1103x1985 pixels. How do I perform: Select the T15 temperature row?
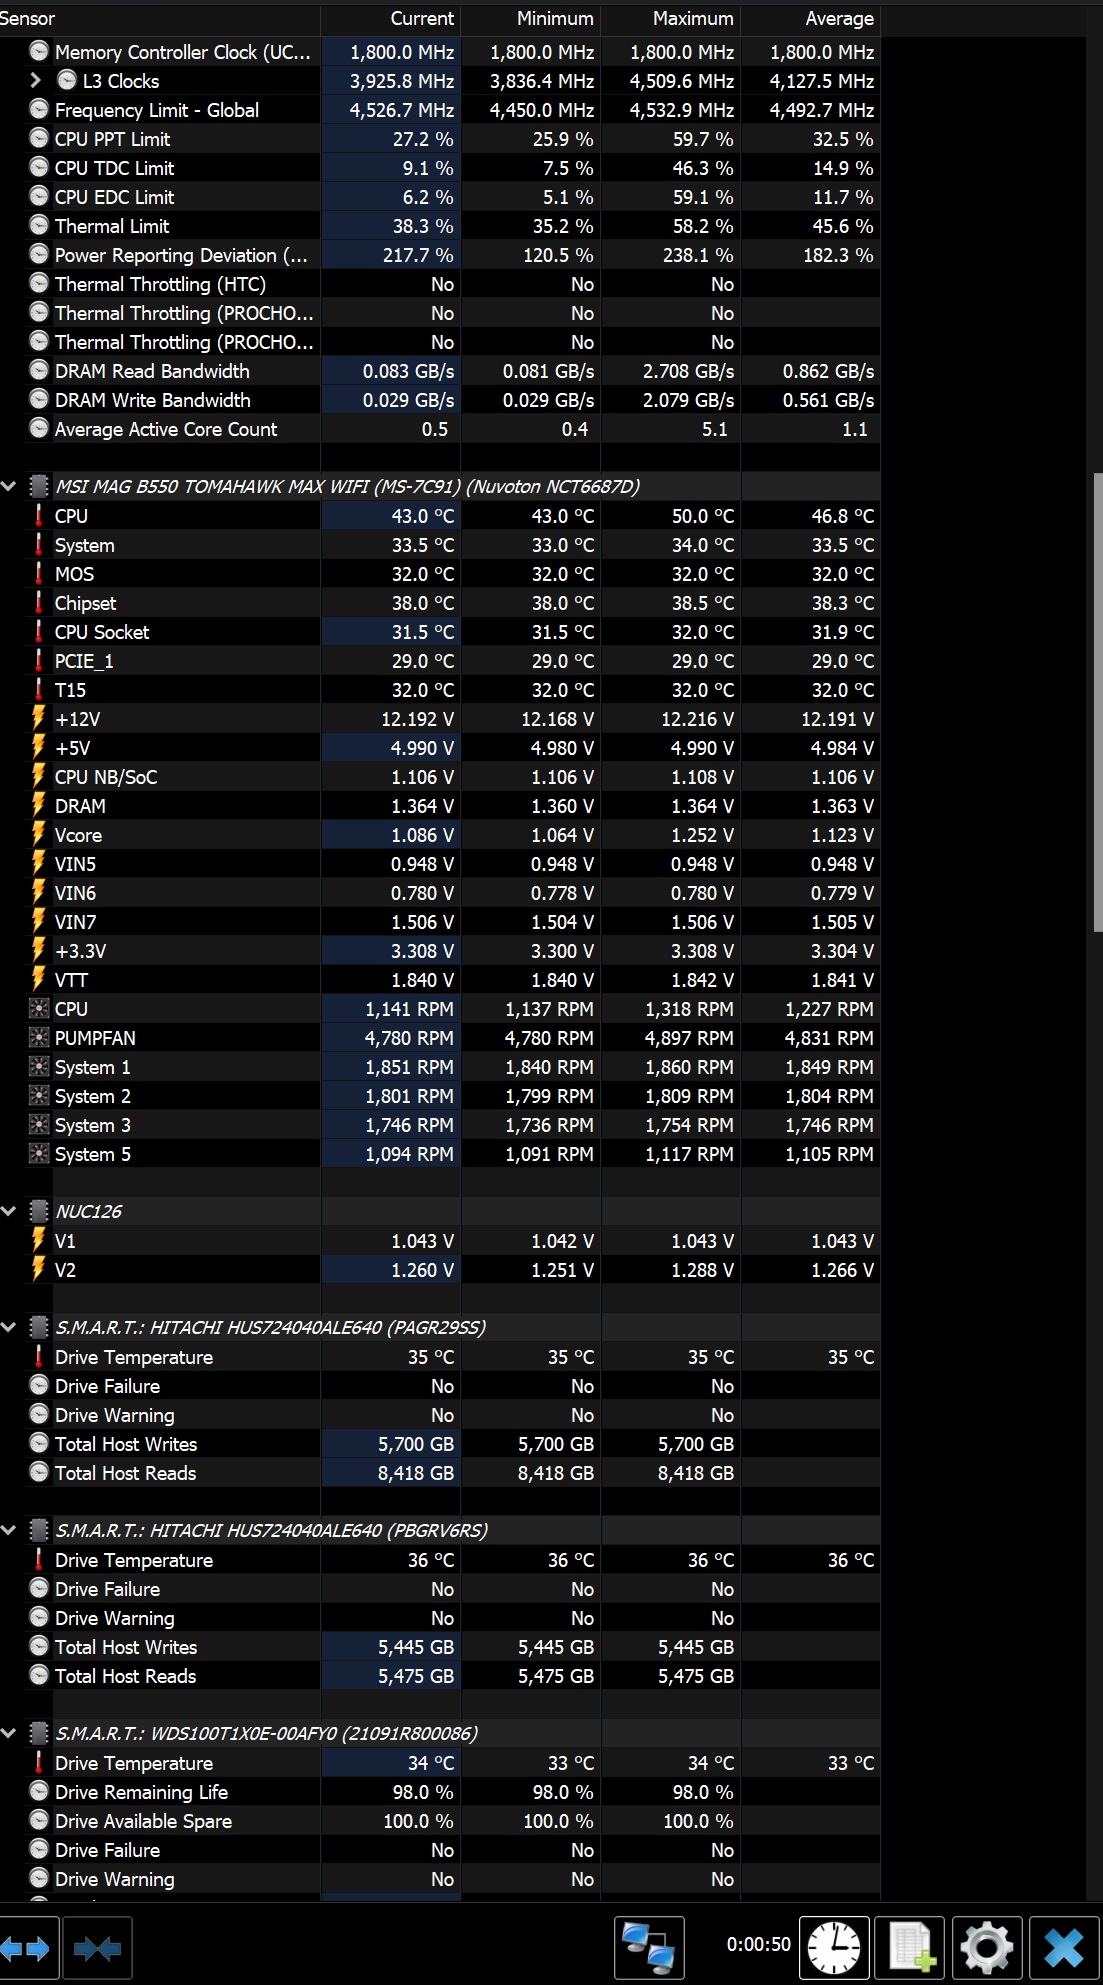click(x=440, y=689)
